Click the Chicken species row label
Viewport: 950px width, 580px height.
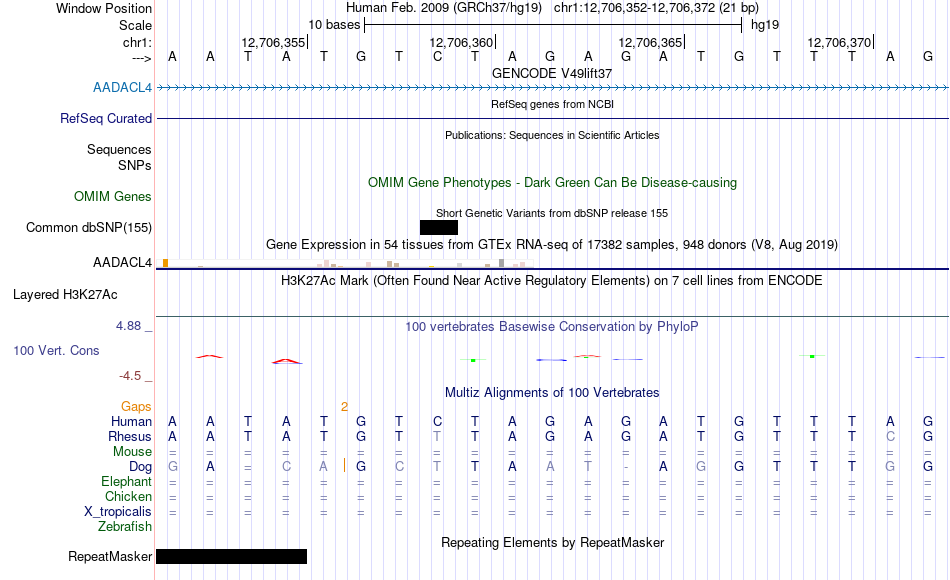click(x=128, y=496)
